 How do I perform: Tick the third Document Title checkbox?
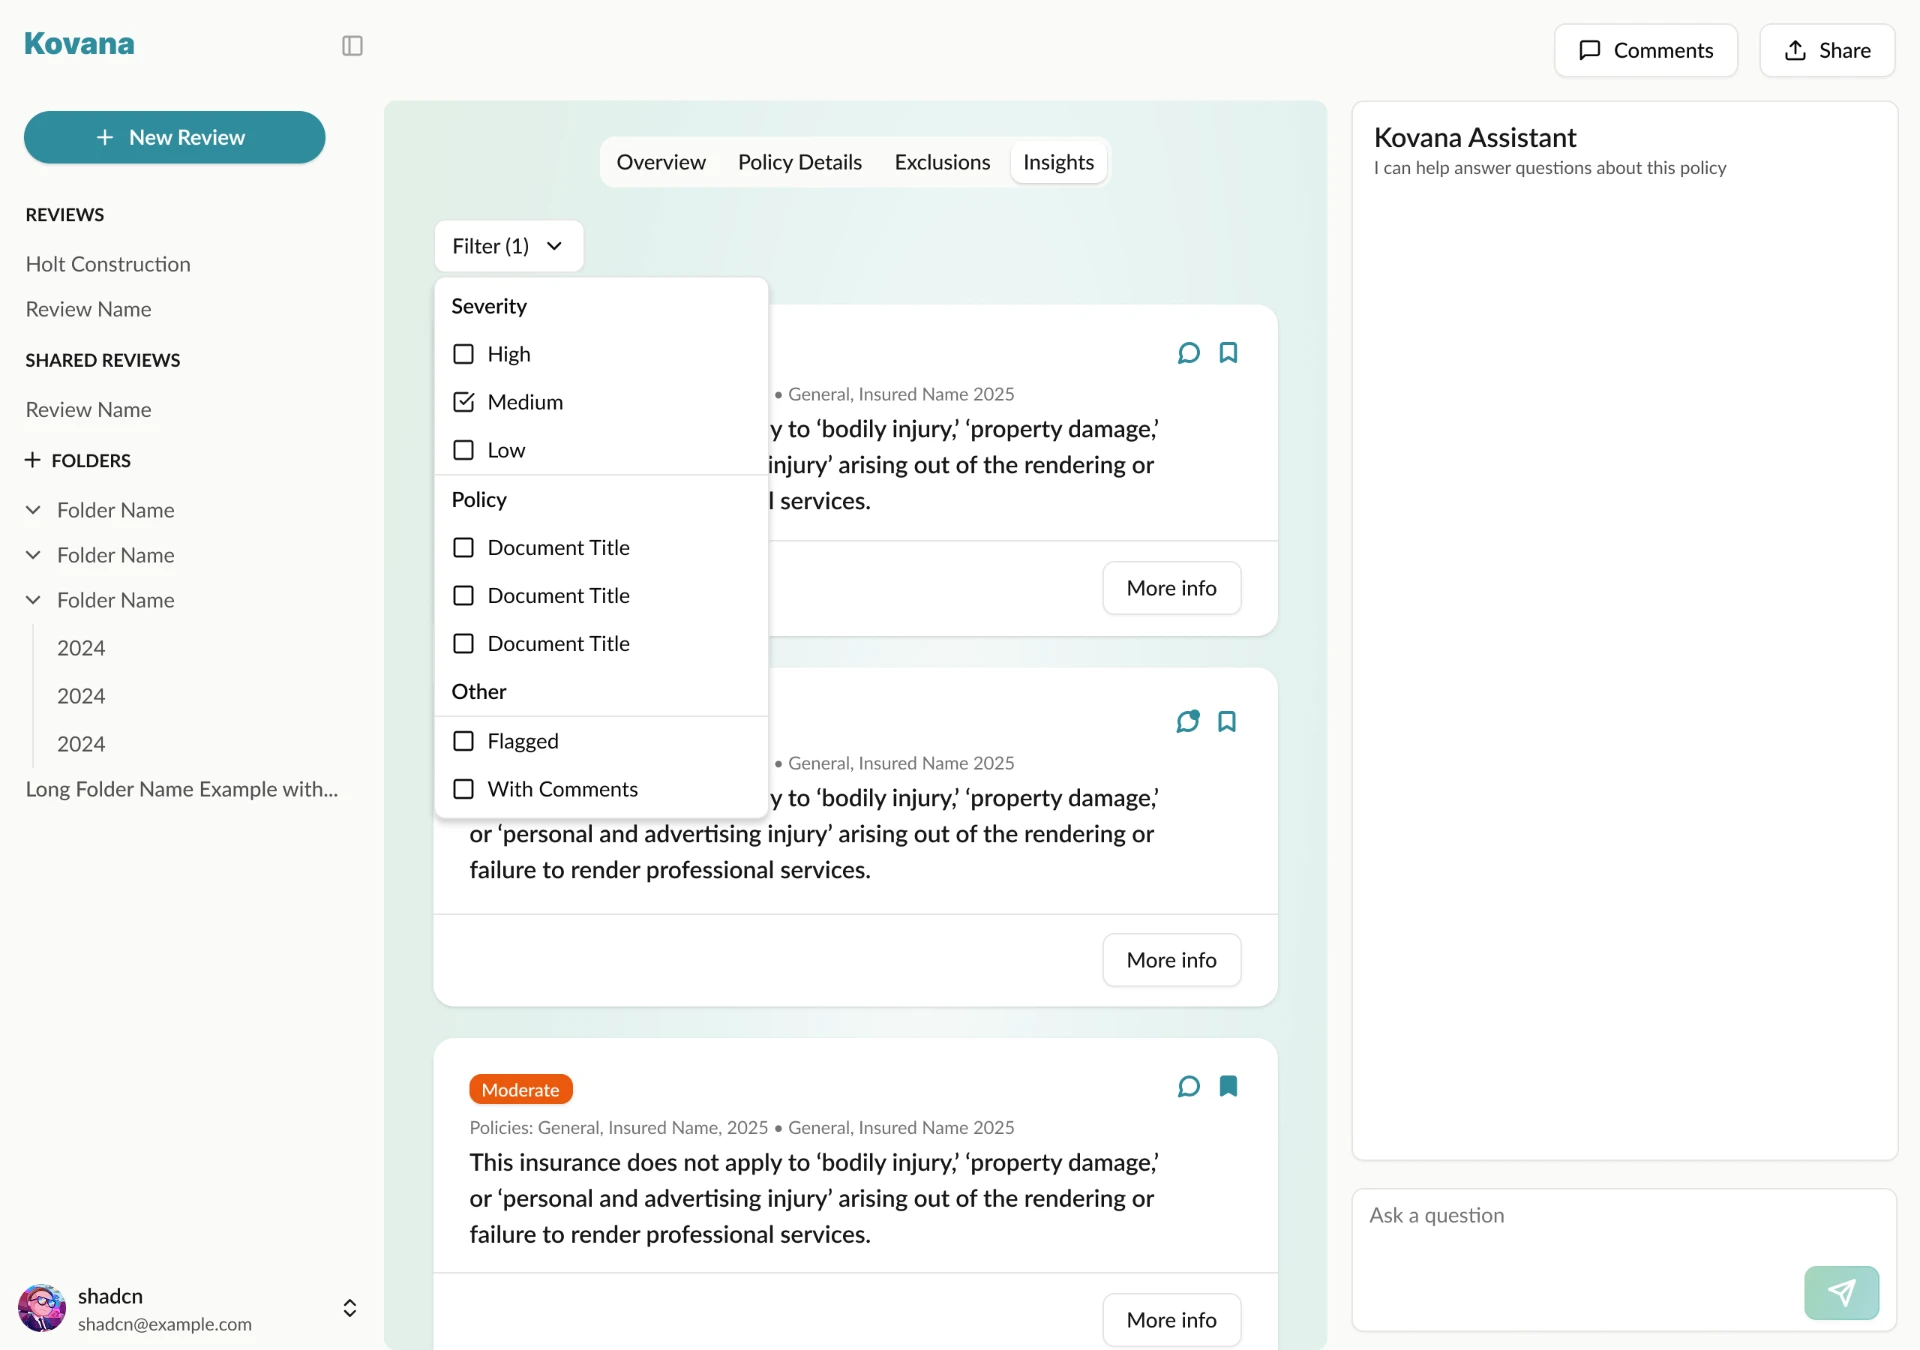(463, 643)
